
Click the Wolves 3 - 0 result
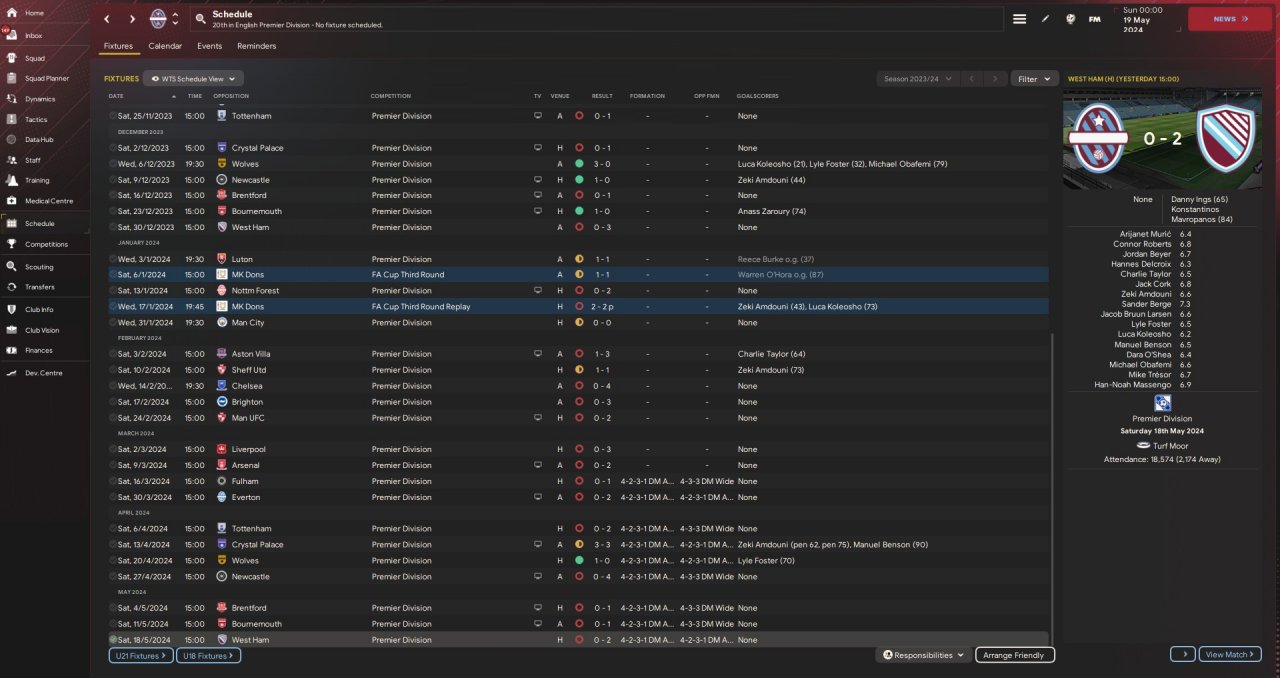pos(602,164)
